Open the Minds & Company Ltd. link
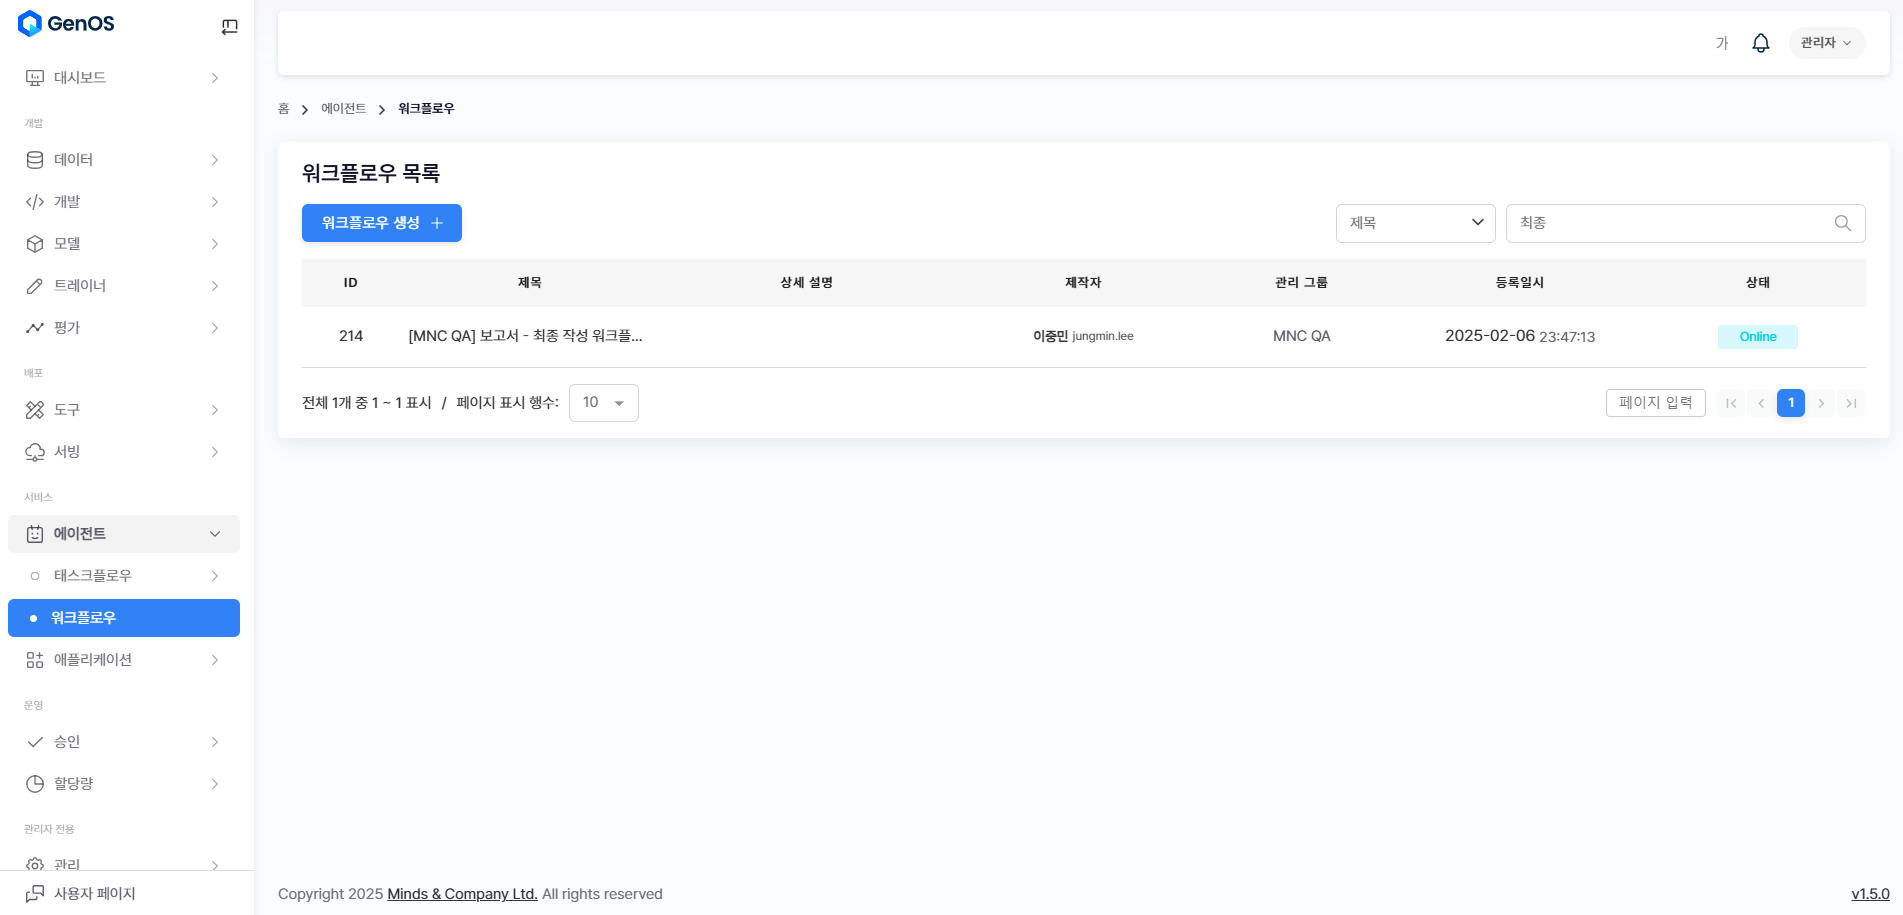 pos(462,894)
